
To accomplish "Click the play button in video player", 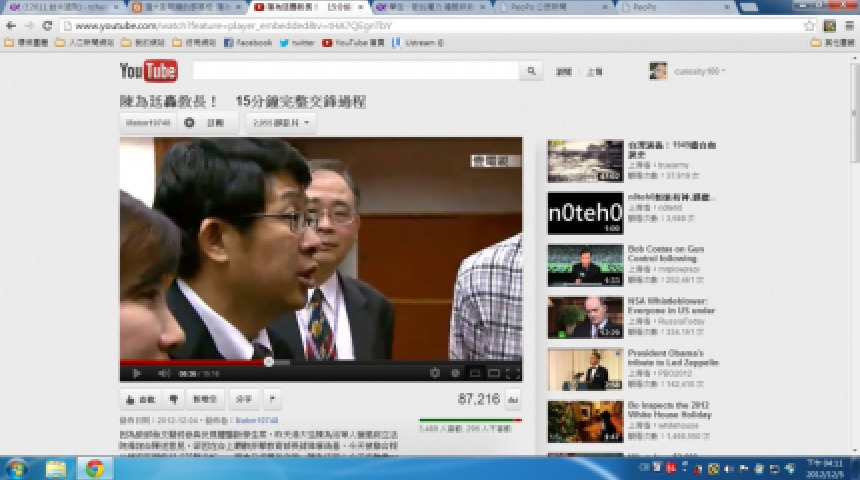I will coord(136,373).
